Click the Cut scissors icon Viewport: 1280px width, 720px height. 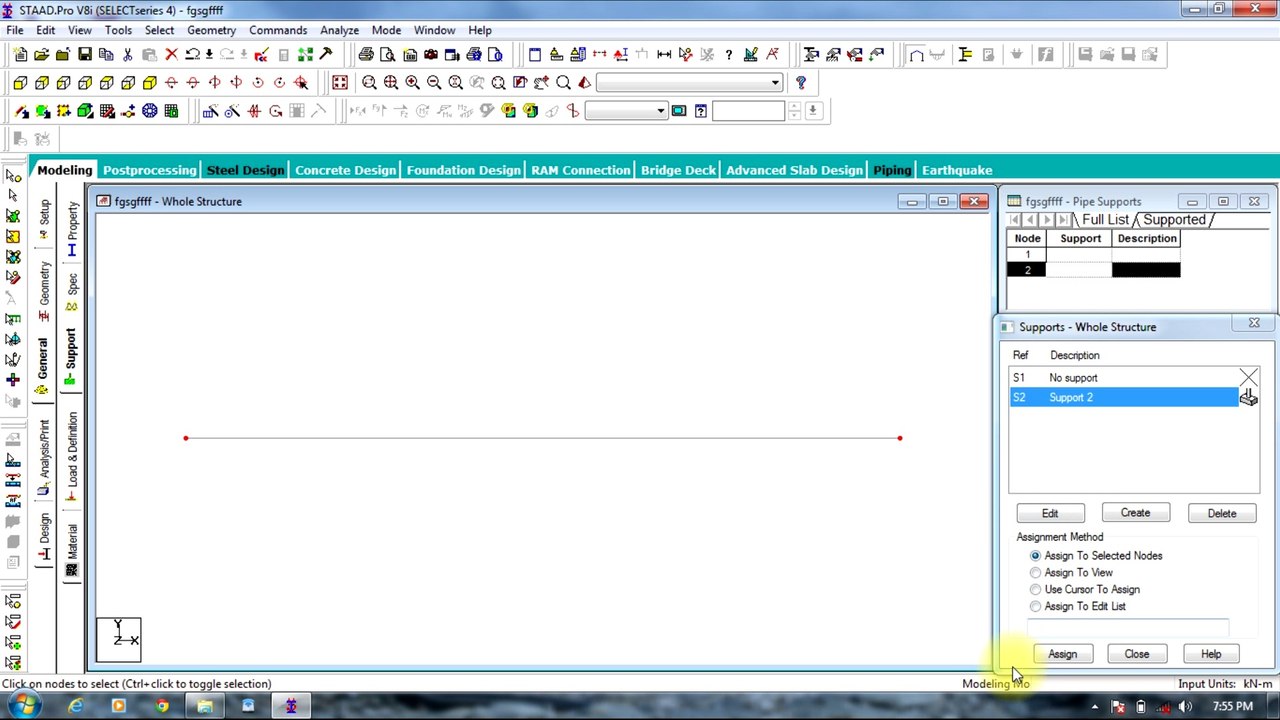[128, 55]
